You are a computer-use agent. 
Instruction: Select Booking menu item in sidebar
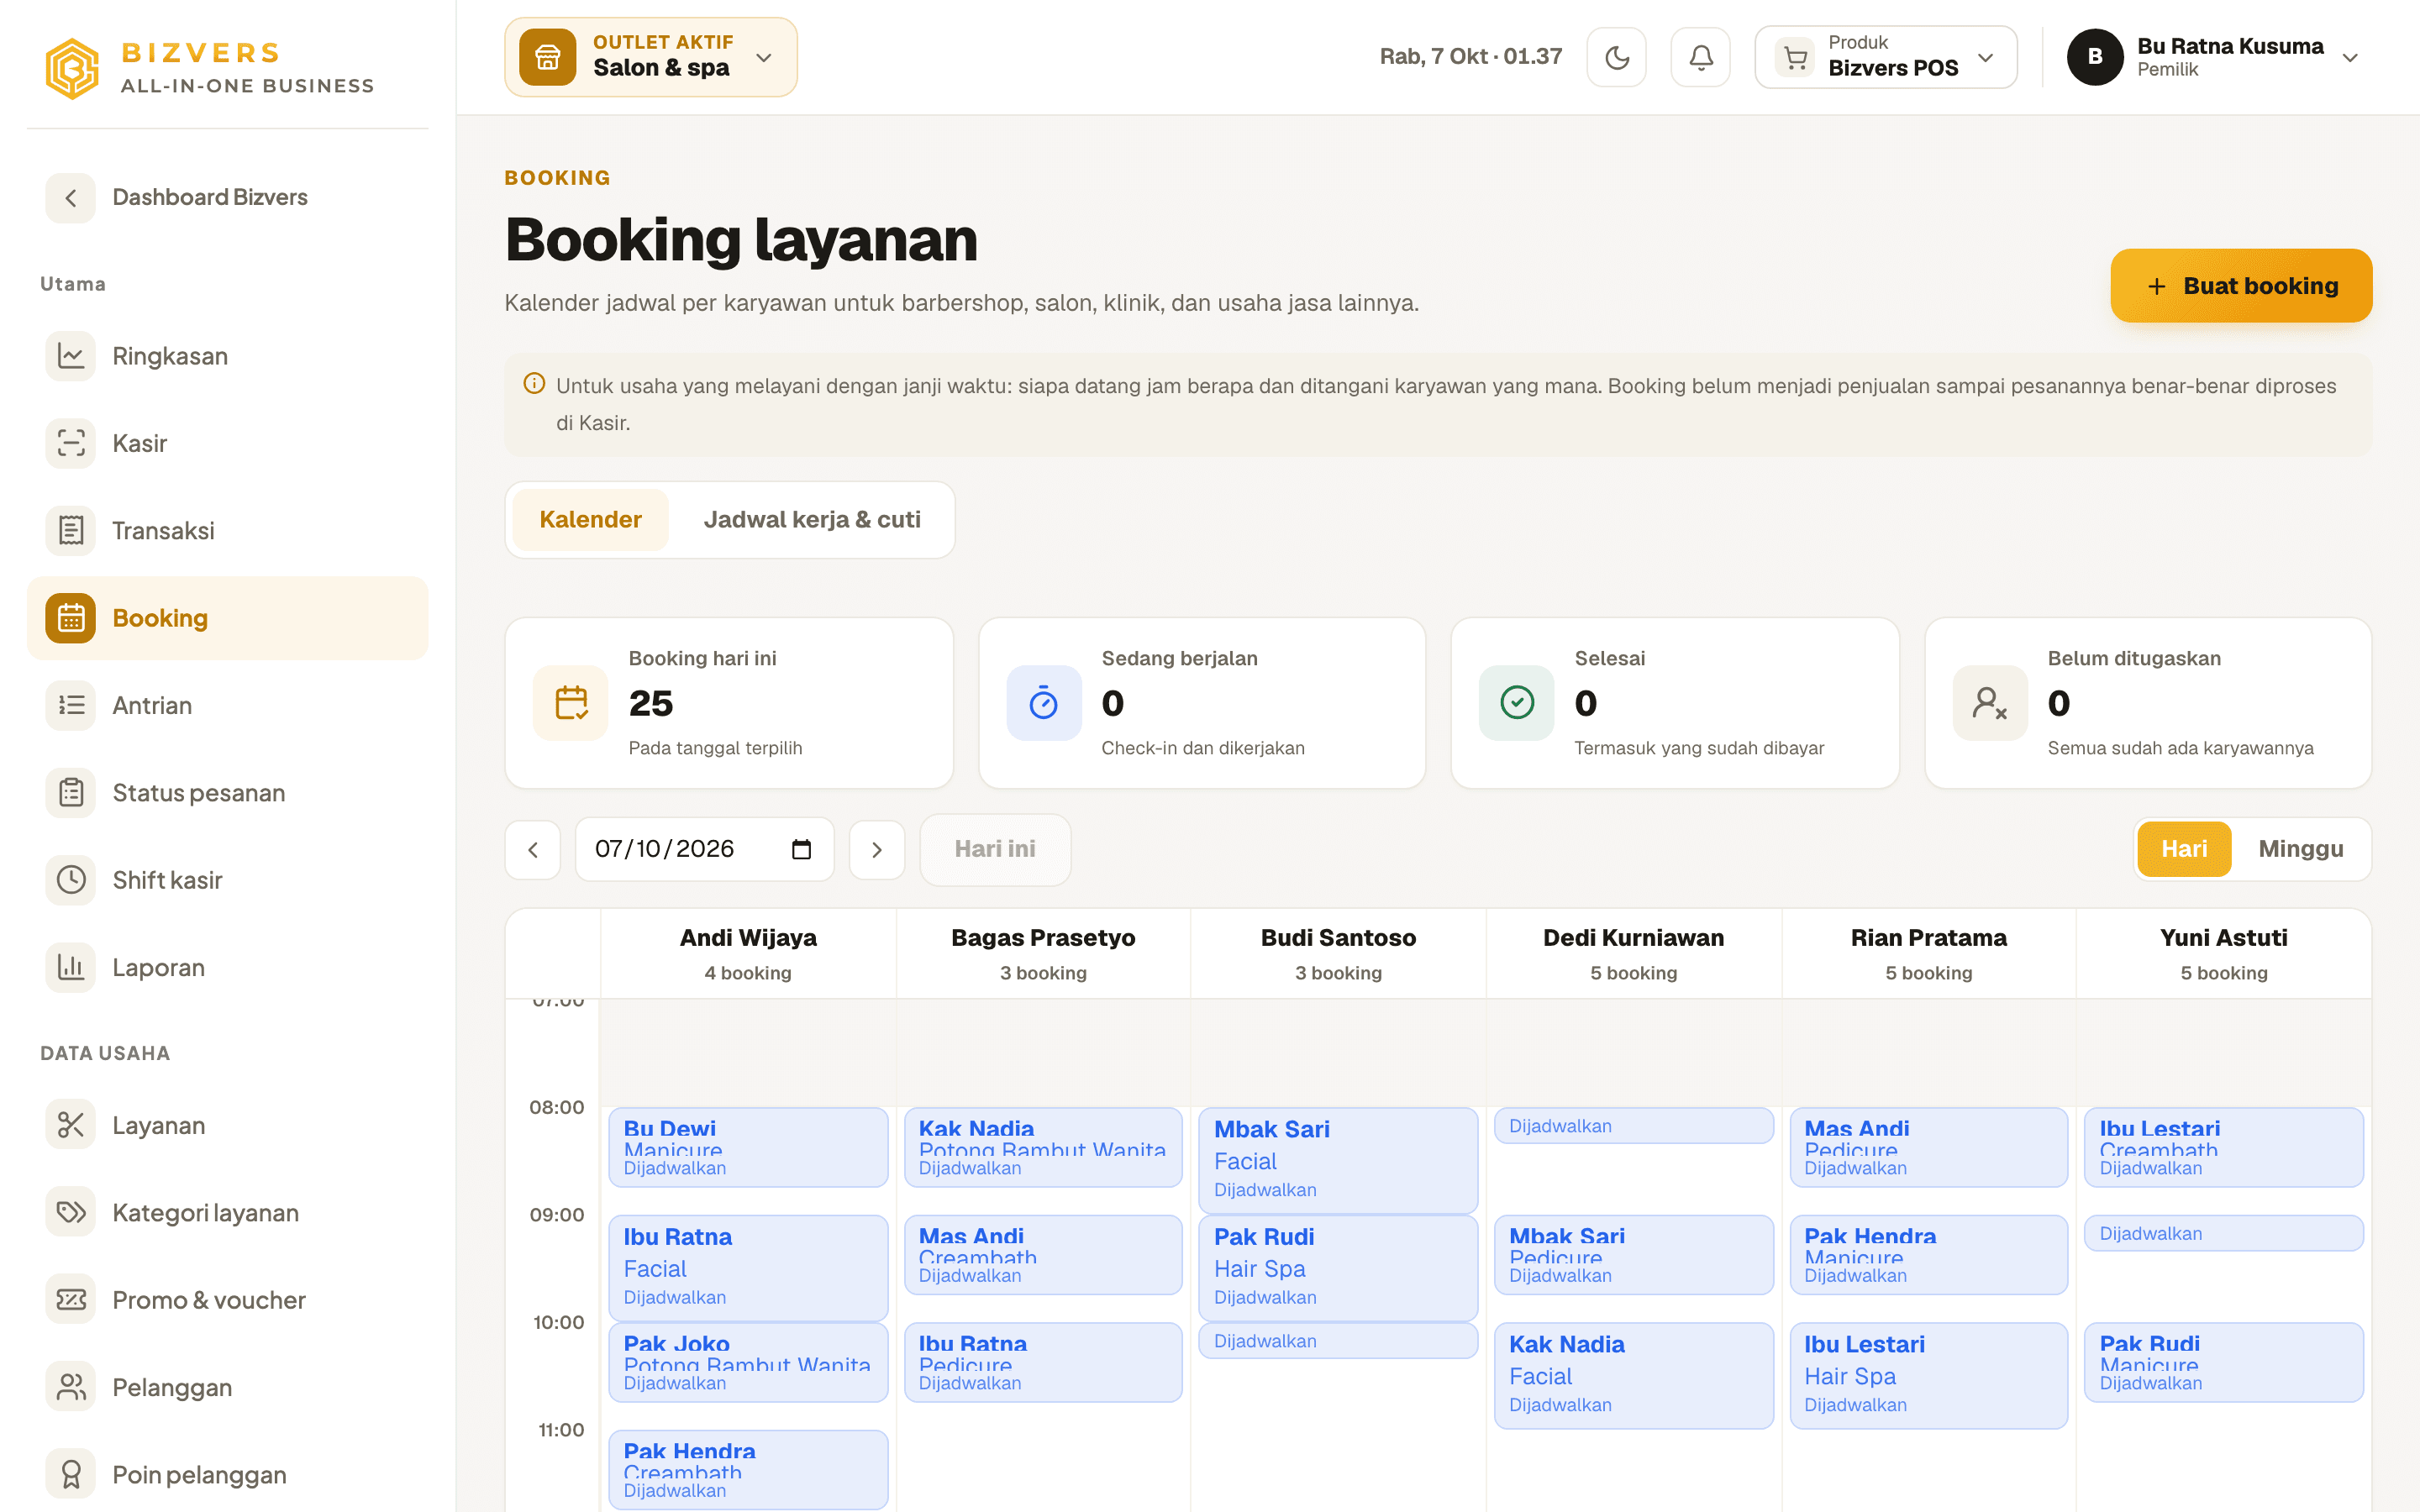[x=228, y=618]
